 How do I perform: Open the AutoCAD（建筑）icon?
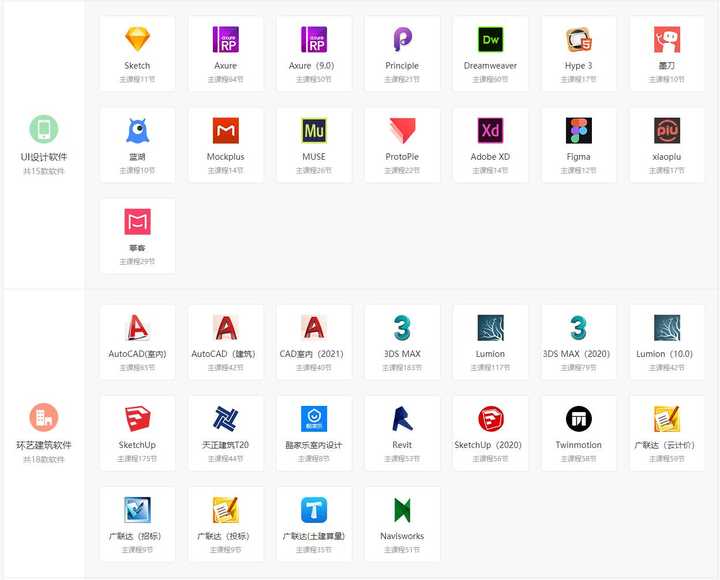(x=225, y=327)
